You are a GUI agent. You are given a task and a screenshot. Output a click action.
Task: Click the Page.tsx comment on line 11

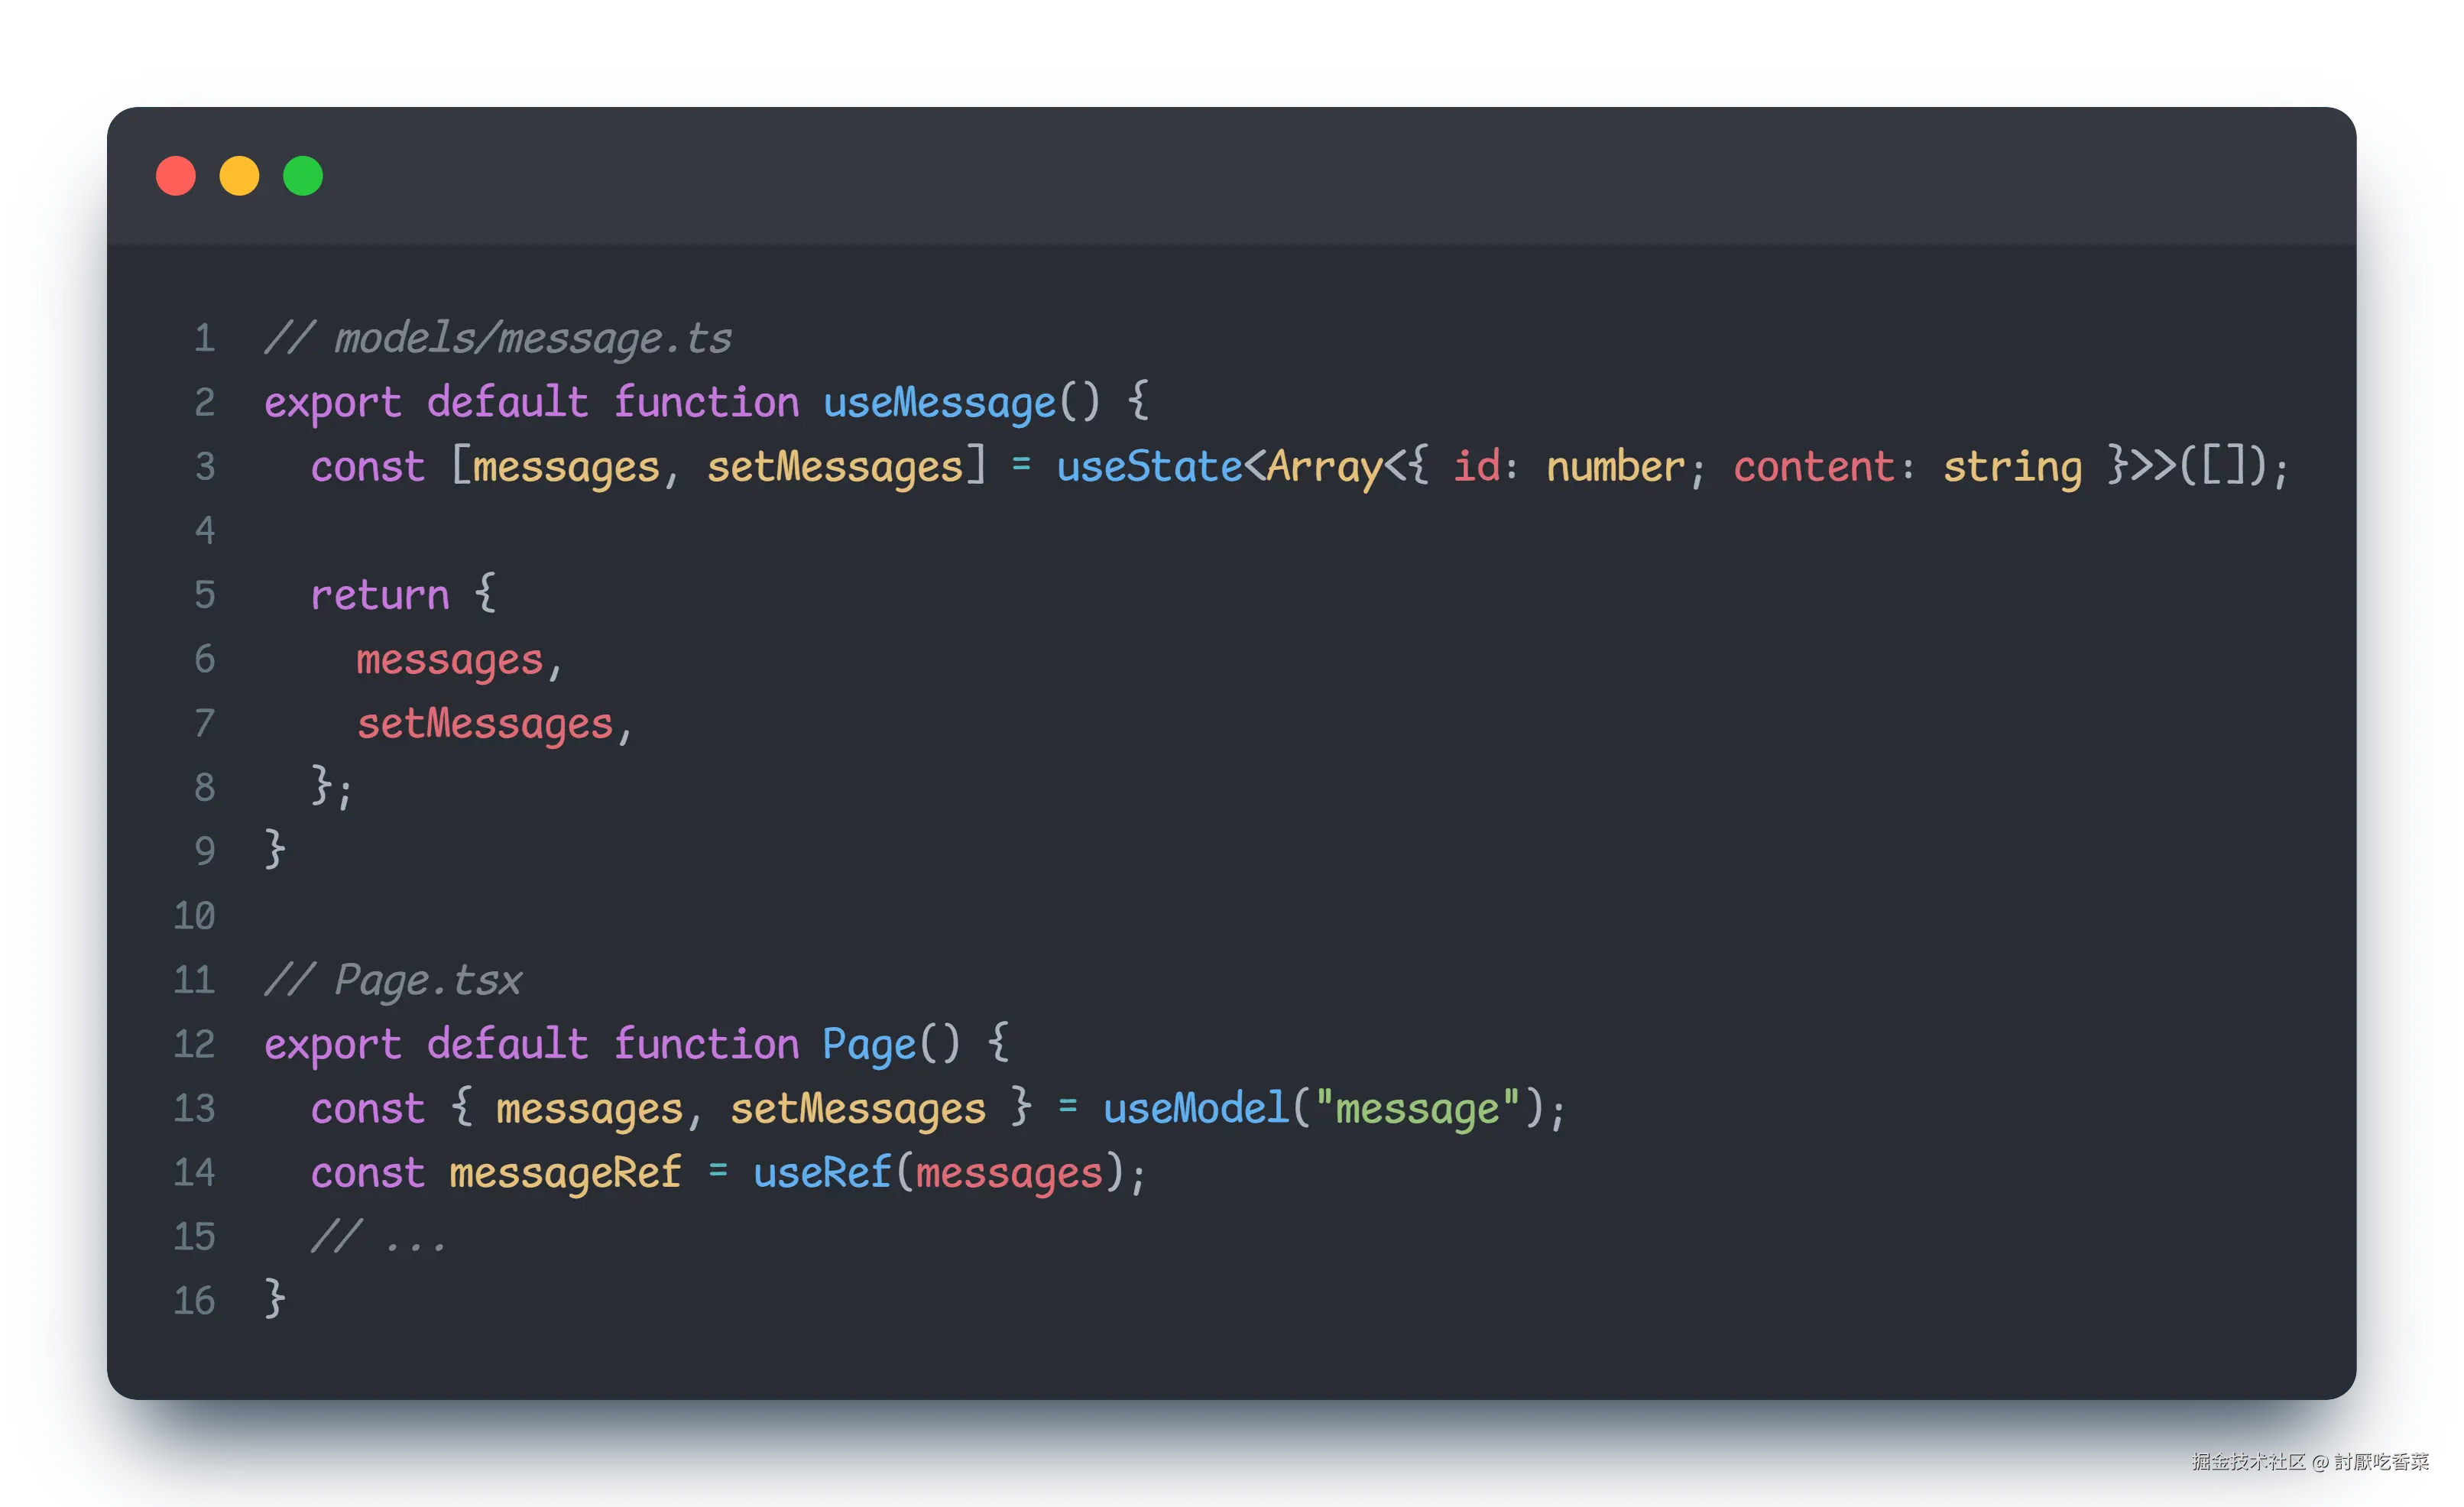click(x=393, y=980)
